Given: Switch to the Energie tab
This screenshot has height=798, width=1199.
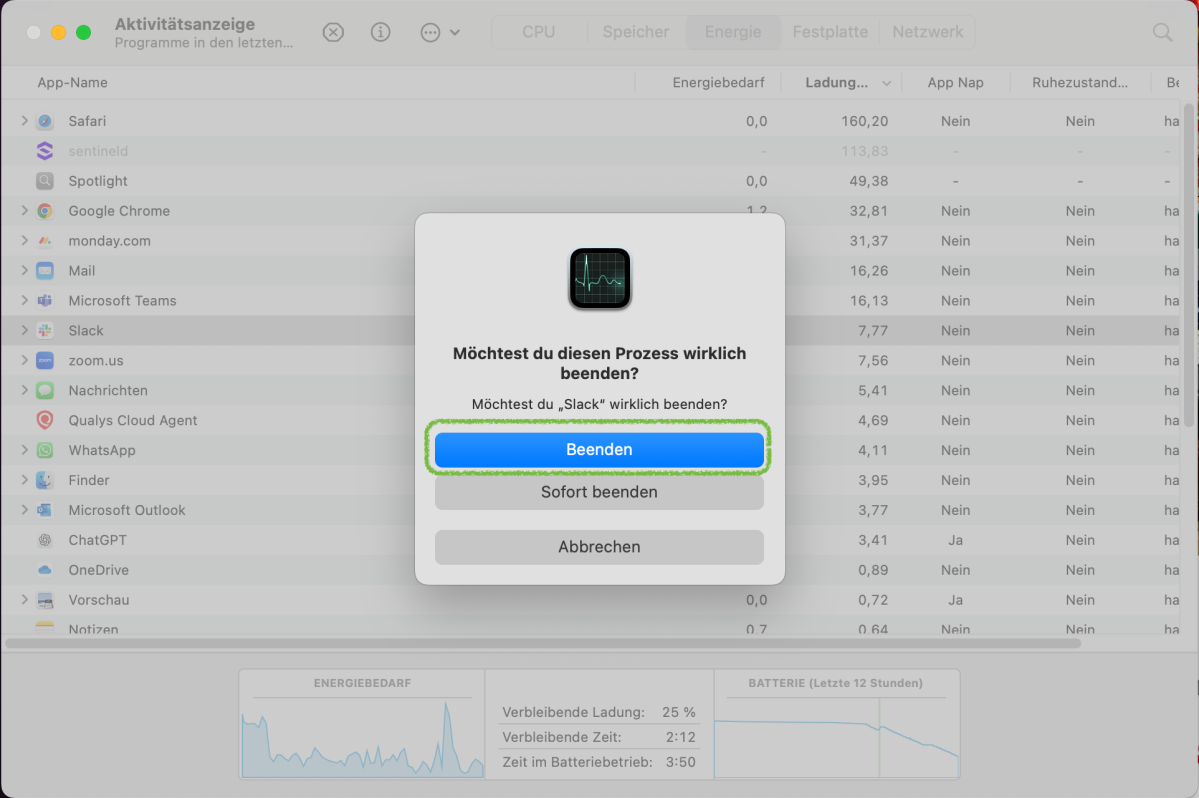Looking at the screenshot, I should click(x=733, y=32).
